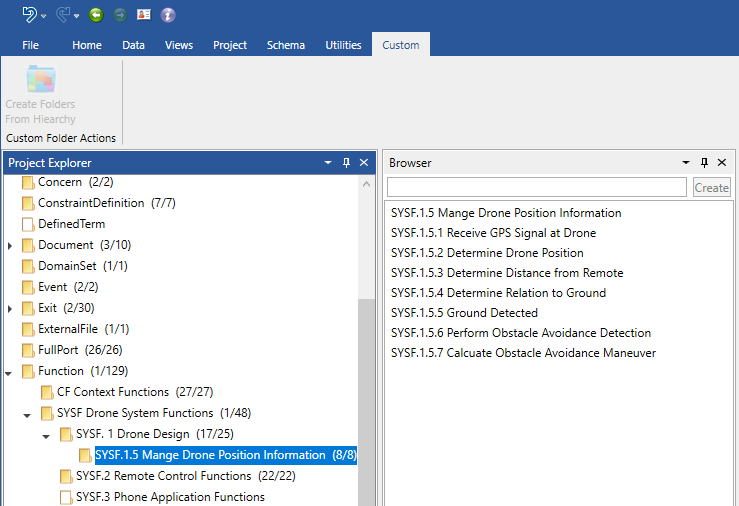Click the green back navigation arrow
Screen dimensions: 739x506
(x=96, y=15)
